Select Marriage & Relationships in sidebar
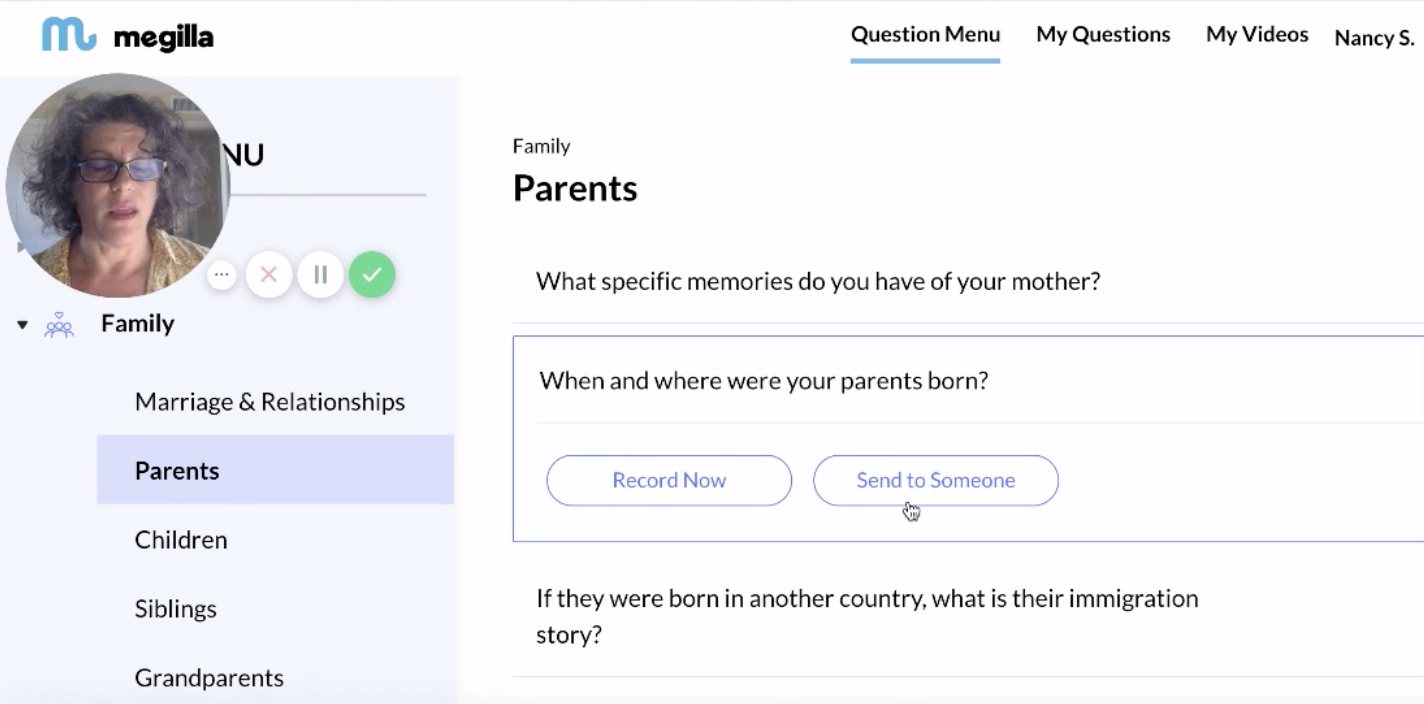This screenshot has height=704, width=1424. click(270, 402)
